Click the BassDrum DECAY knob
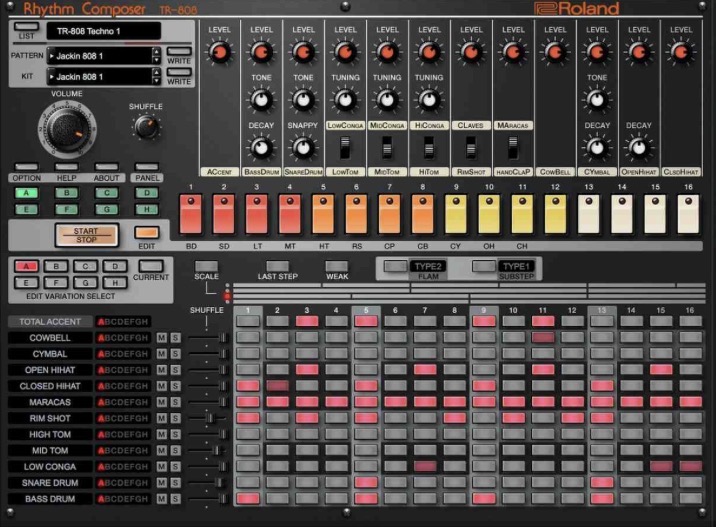Screen dimensions: 716x527 click(261, 147)
